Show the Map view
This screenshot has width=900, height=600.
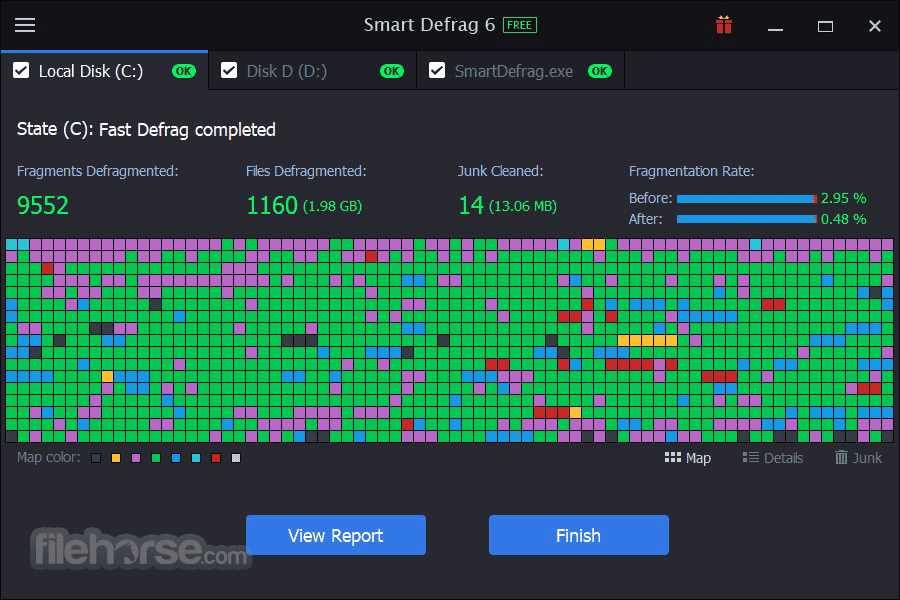(688, 458)
